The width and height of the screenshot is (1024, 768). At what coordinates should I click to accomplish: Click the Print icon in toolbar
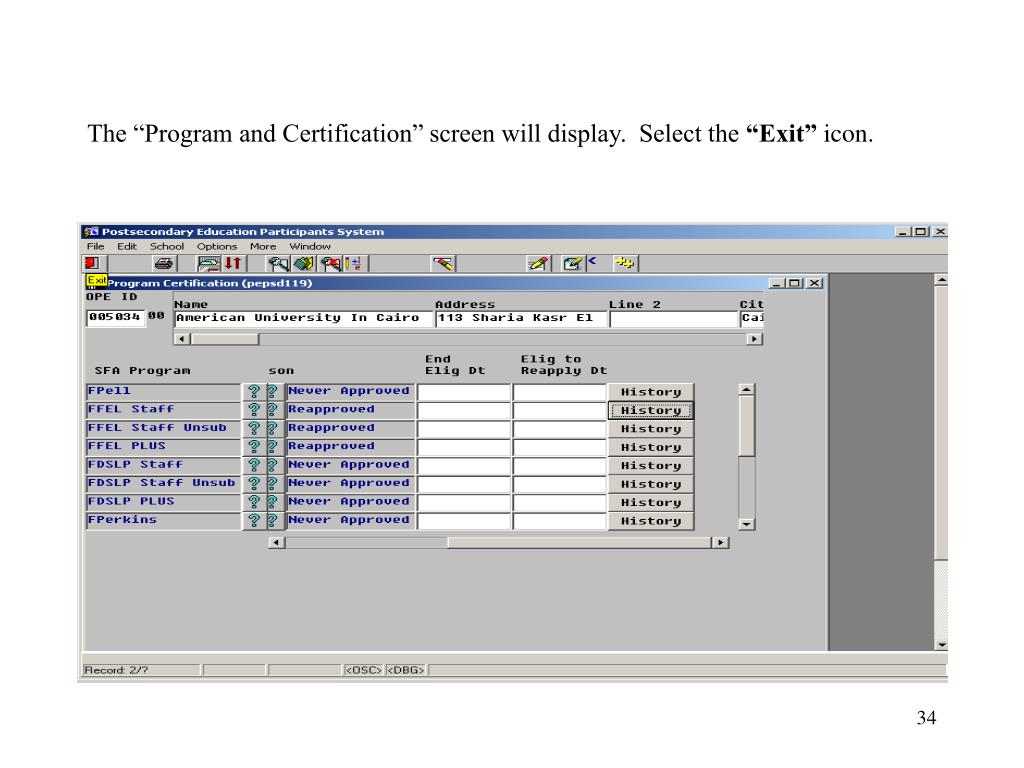pyautogui.click(x=164, y=263)
